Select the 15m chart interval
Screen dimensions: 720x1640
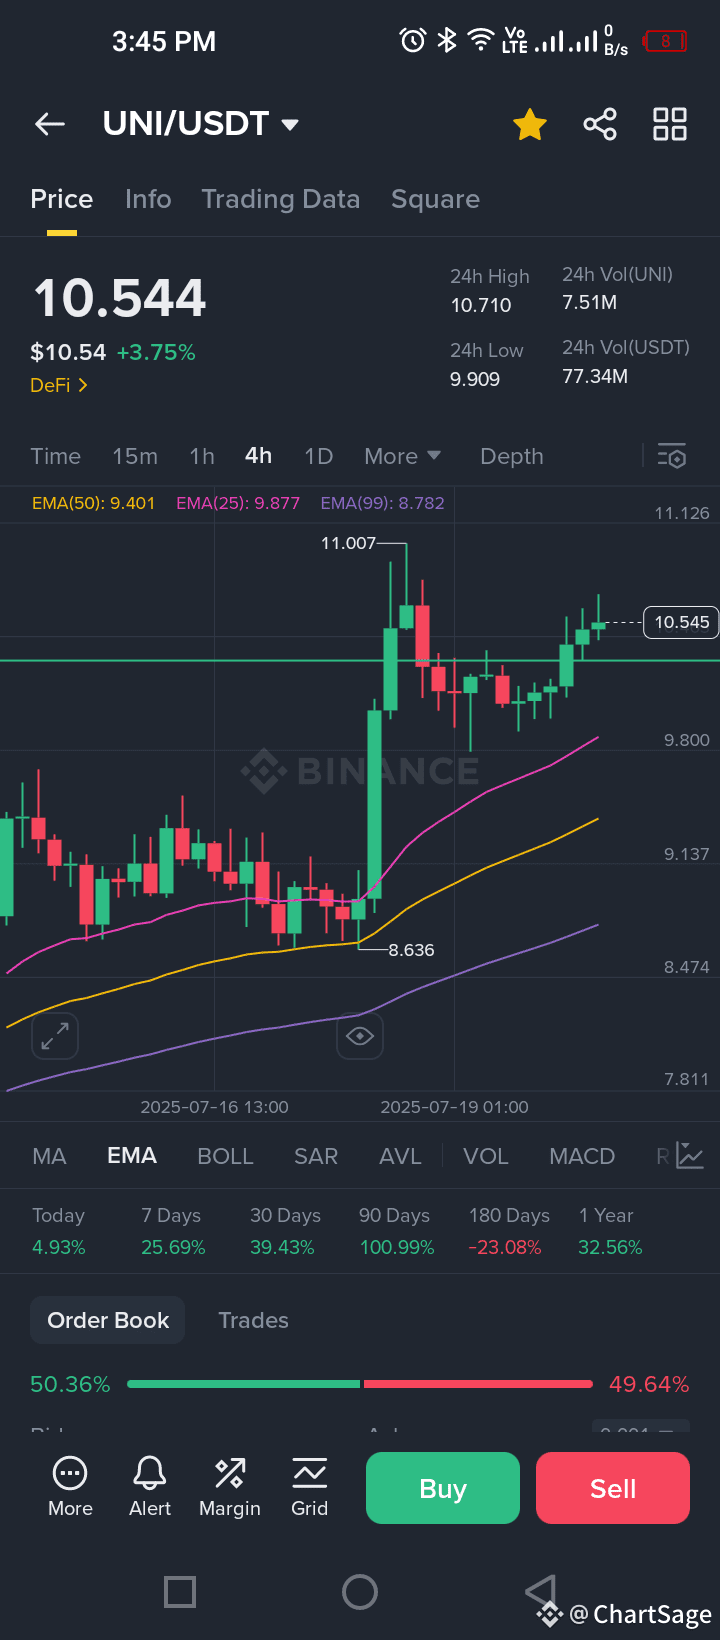click(x=135, y=456)
